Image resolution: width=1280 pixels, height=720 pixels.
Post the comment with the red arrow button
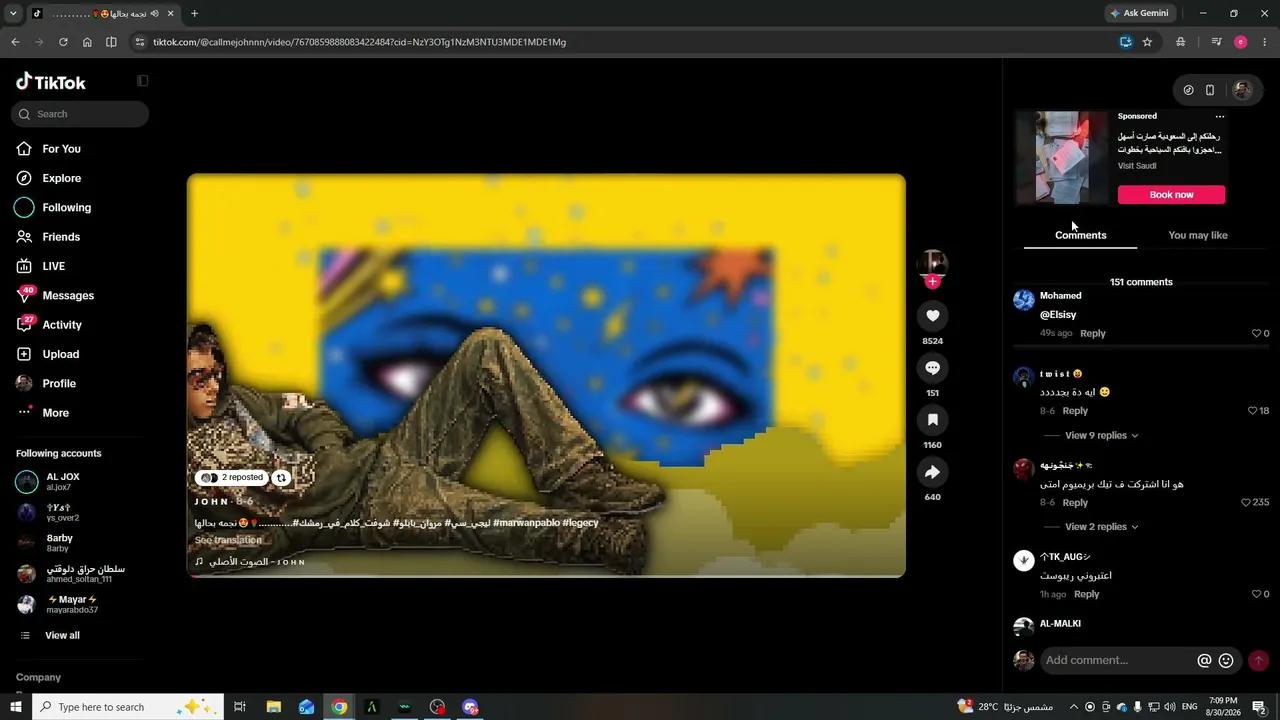click(1258, 660)
